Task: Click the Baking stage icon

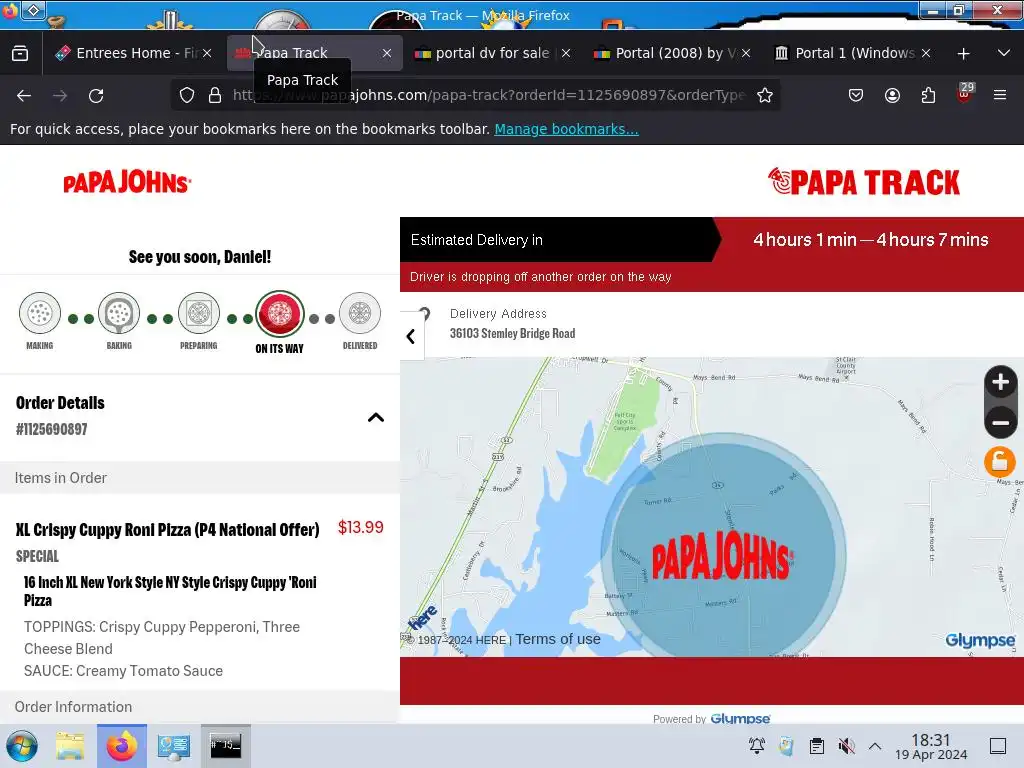Action: pos(119,313)
